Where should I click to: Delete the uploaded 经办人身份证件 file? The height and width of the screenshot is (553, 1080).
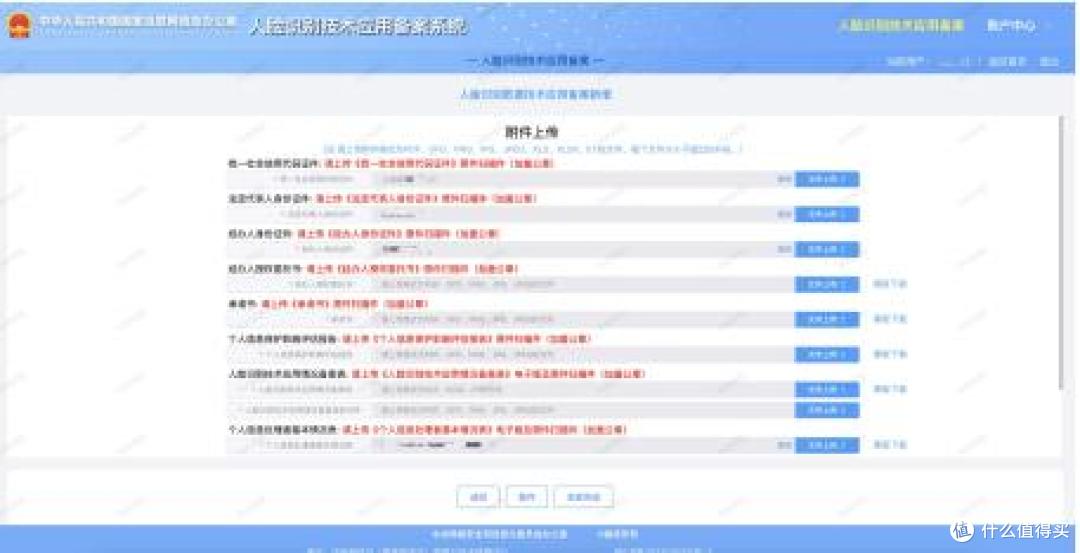(784, 249)
